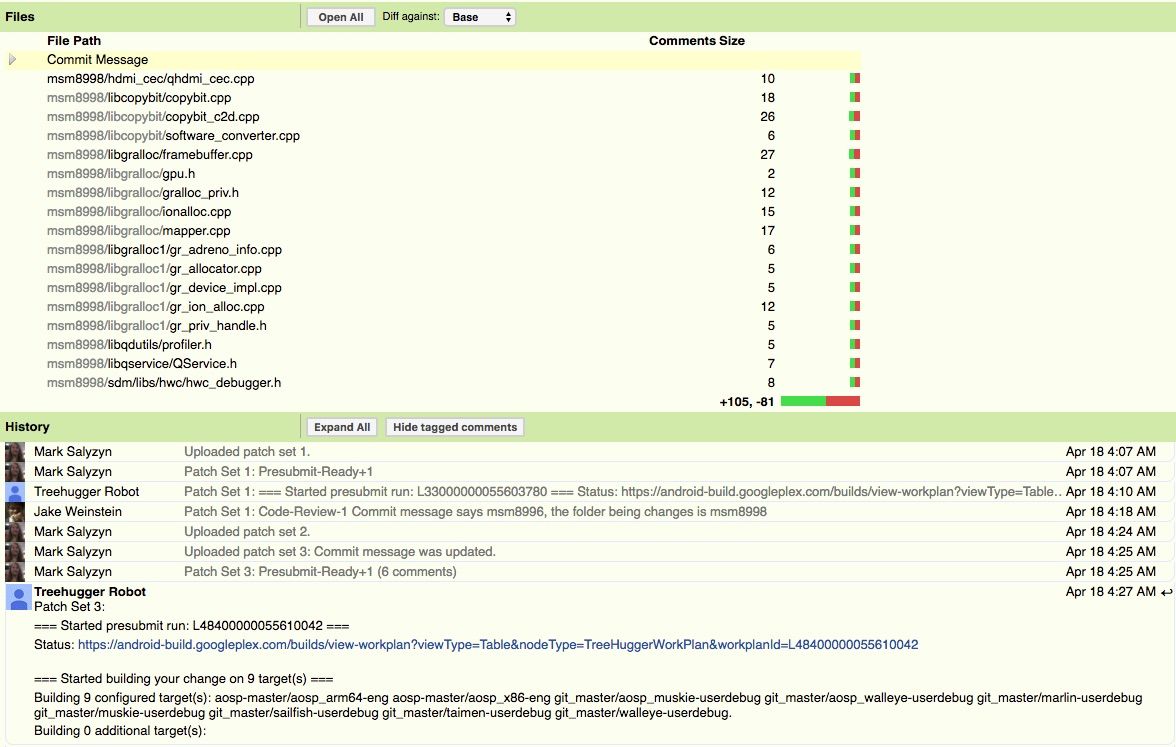Open file qhdmi_cec.cpp

[151, 79]
